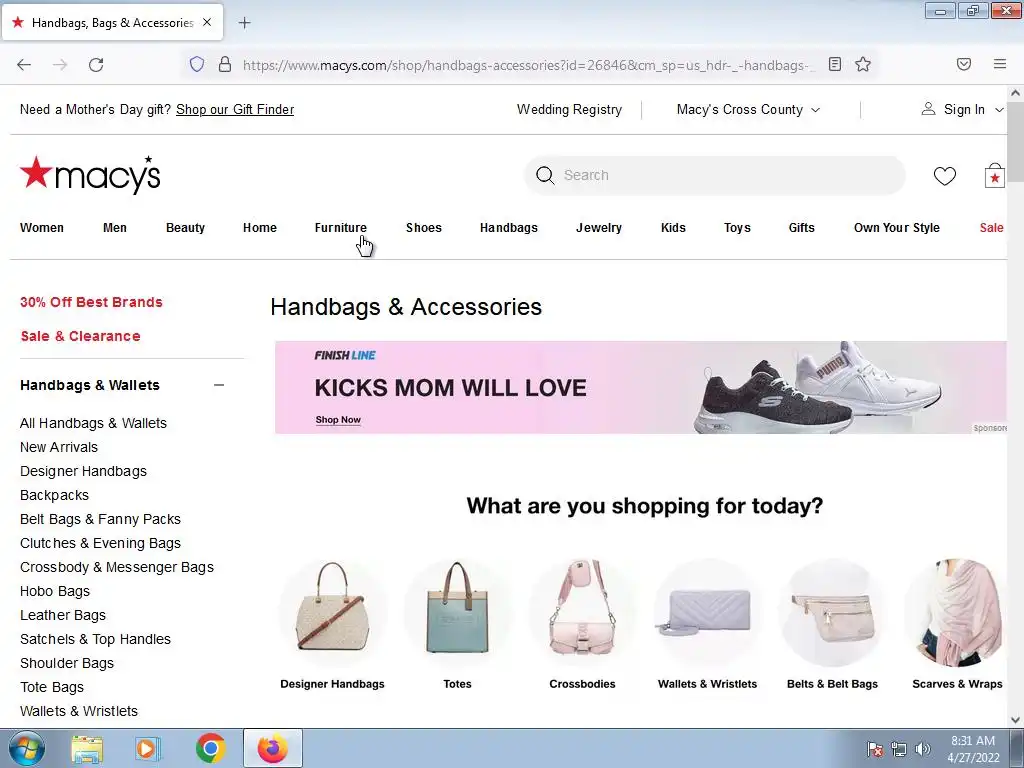Viewport: 1024px width, 768px height.
Task: Launch media player from the taskbar
Action: (x=147, y=748)
